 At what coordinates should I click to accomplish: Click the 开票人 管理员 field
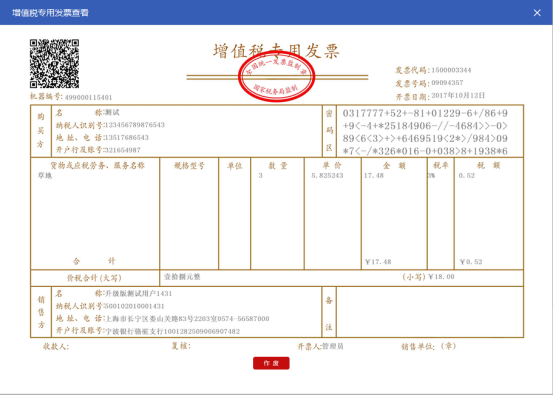(x=321, y=347)
